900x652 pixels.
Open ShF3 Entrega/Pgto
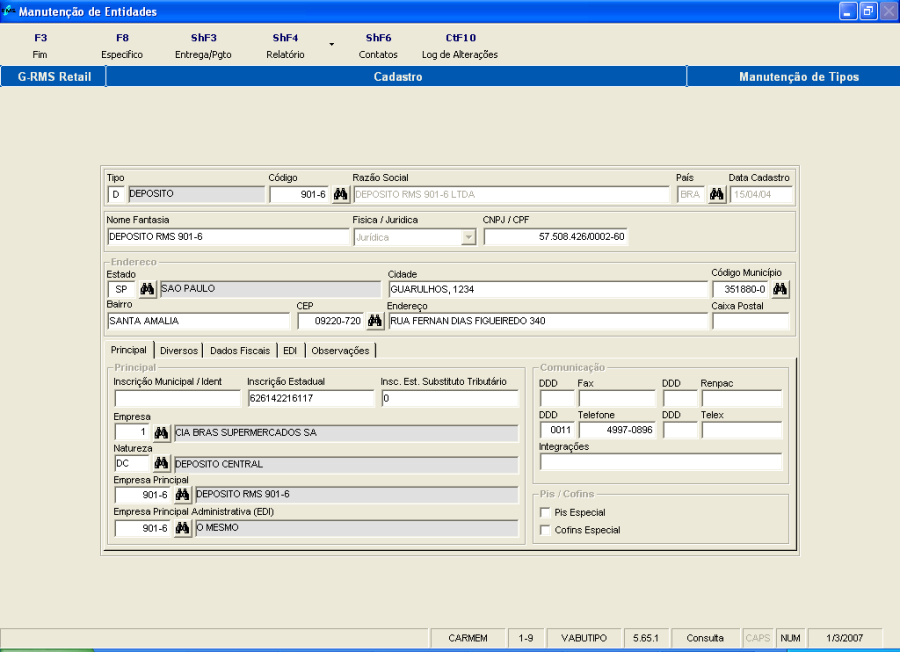coord(203,46)
